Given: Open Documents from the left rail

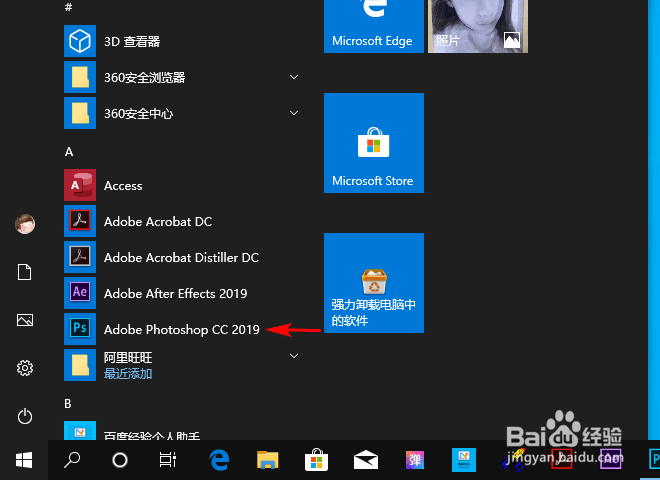Looking at the screenshot, I should (24, 272).
